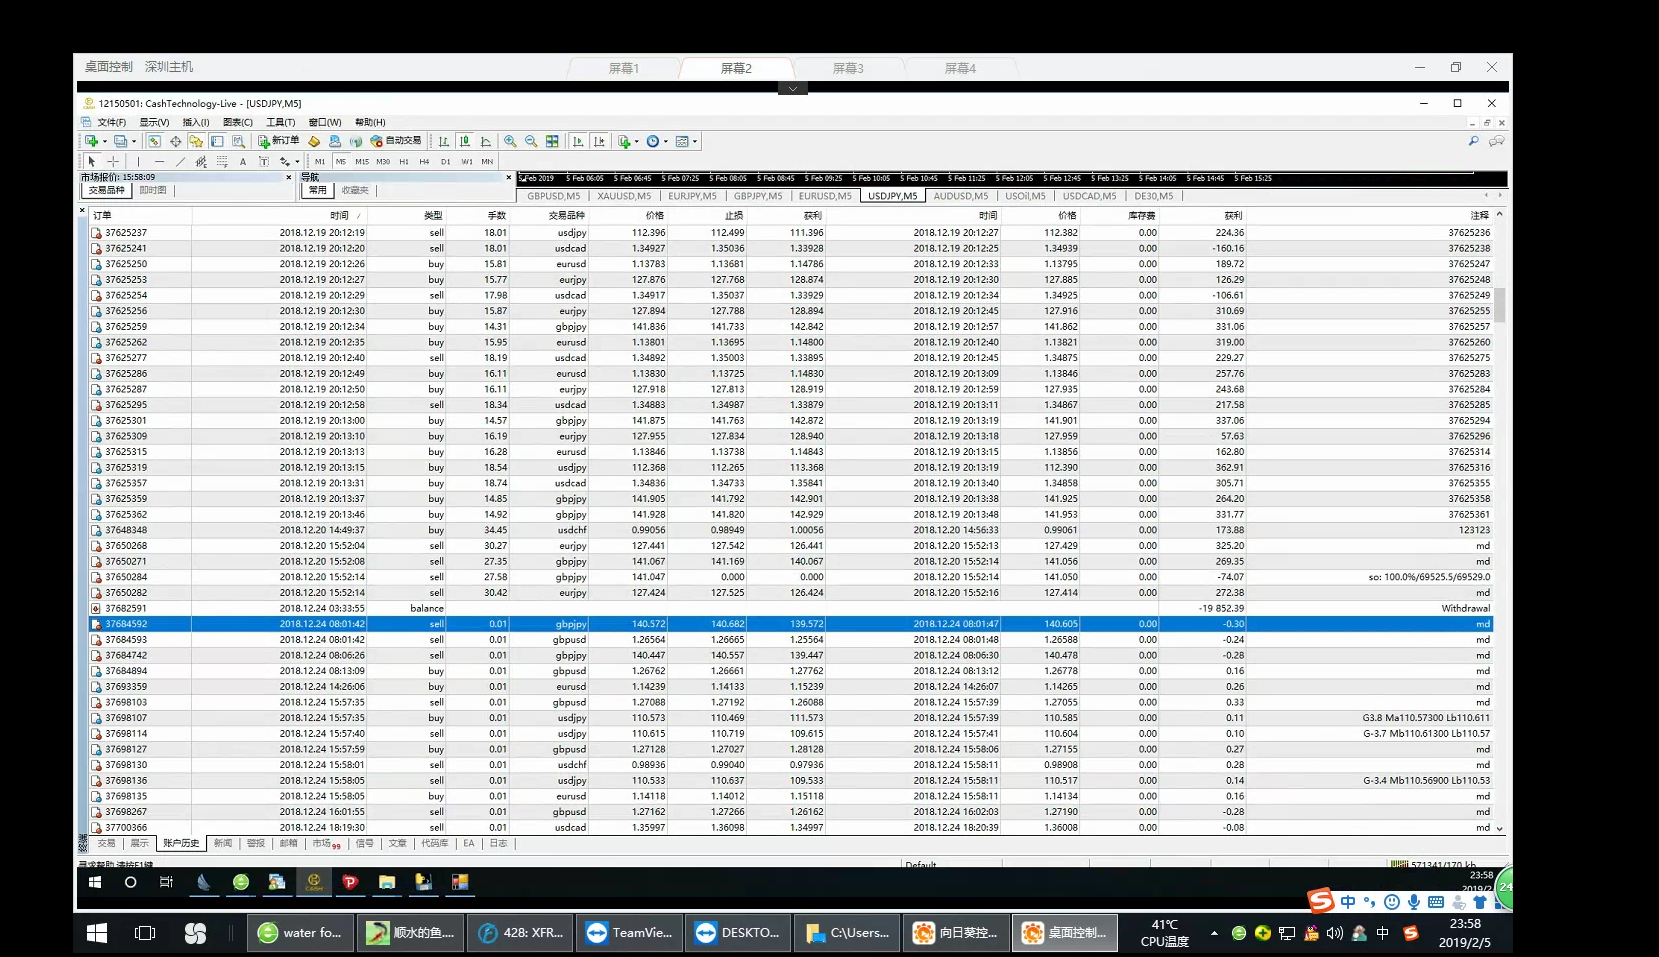Image resolution: width=1659 pixels, height=957 pixels.
Task: Open the 文件(F) menu
Action: tap(112, 122)
